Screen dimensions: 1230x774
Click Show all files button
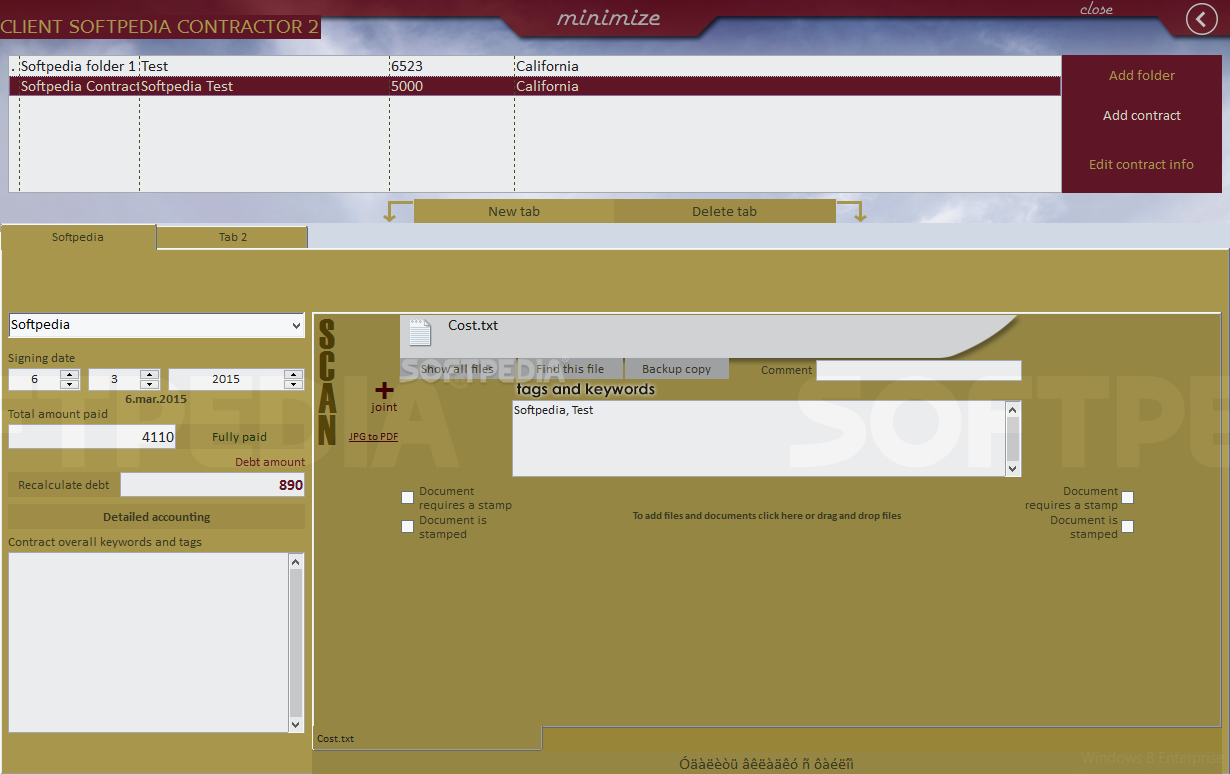pyautogui.click(x=458, y=369)
